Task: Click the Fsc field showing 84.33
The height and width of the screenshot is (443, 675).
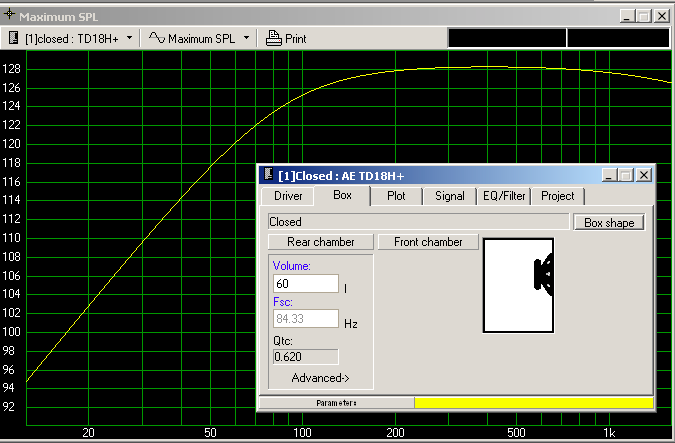Action: tap(306, 319)
